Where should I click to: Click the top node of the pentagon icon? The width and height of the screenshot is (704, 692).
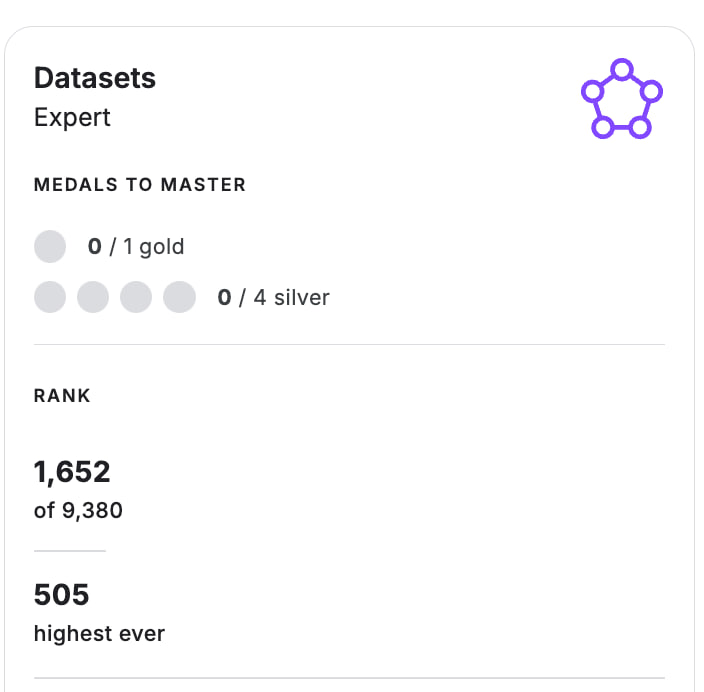point(621,70)
